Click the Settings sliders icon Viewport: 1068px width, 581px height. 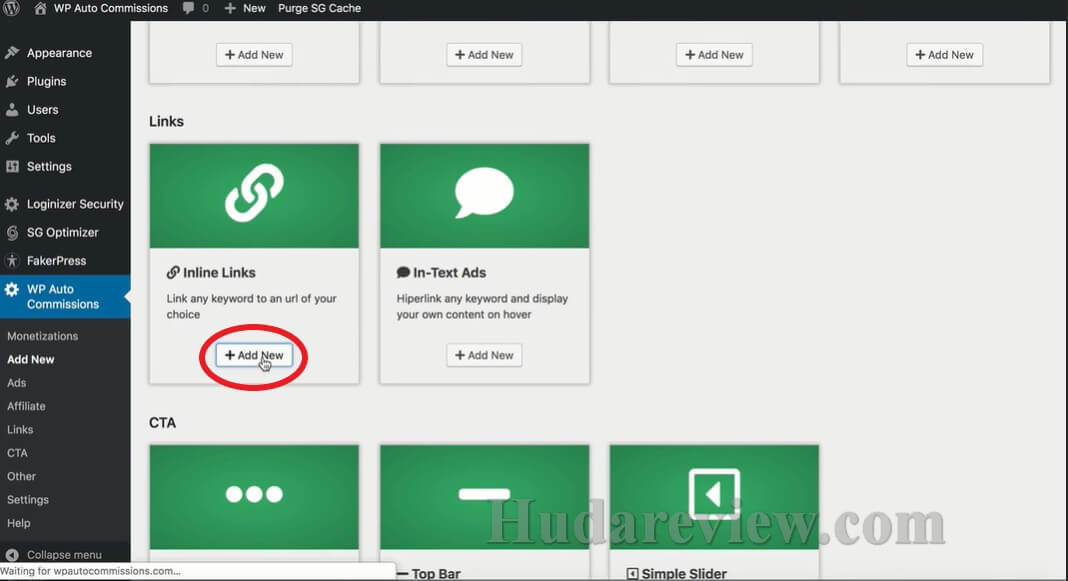pyautogui.click(x=12, y=166)
